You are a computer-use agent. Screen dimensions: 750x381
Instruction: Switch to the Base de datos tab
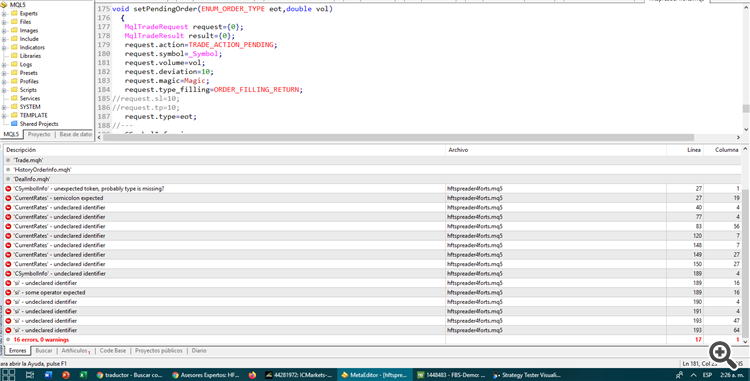76,134
